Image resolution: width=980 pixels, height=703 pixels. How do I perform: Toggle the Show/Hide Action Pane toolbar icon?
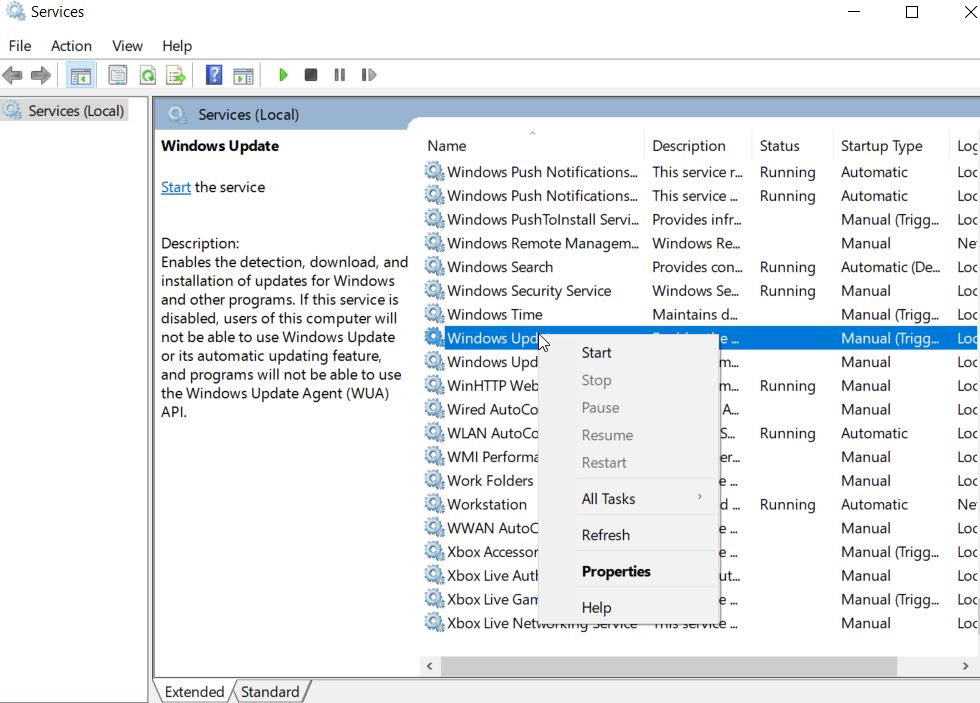pyautogui.click(x=243, y=76)
